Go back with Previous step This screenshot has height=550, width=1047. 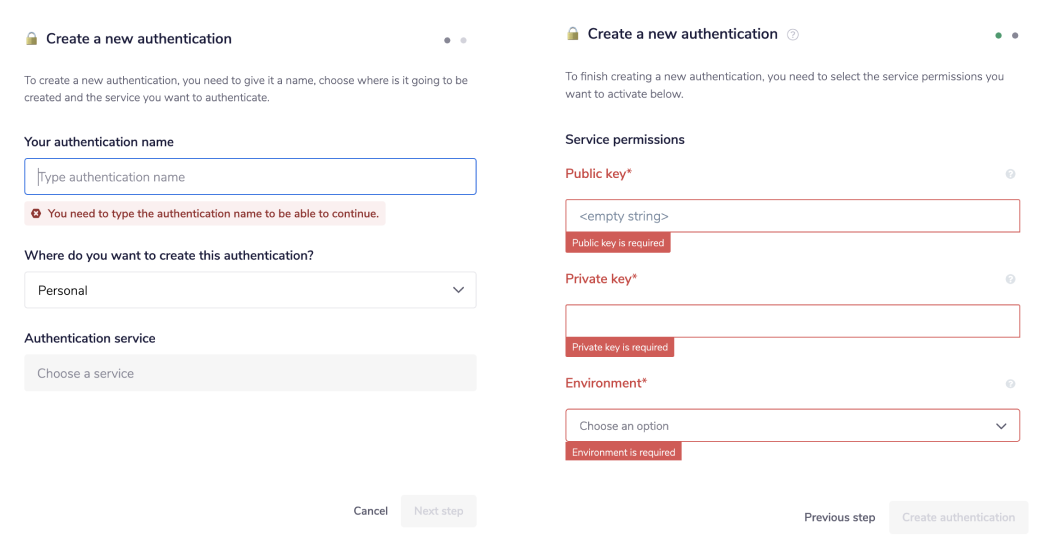pyautogui.click(x=839, y=517)
